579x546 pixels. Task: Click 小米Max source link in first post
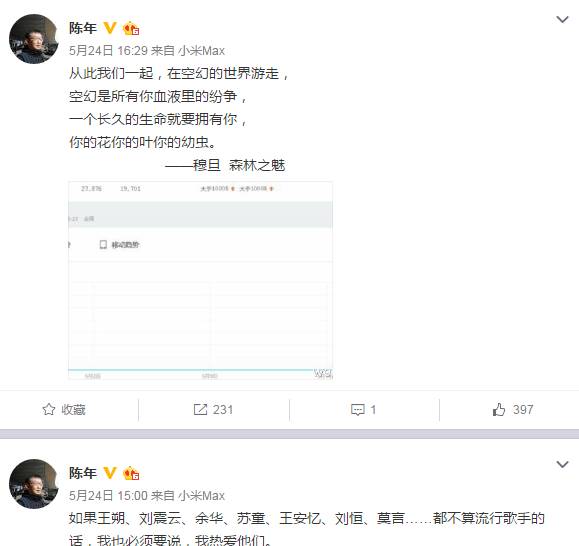pyautogui.click(x=202, y=51)
